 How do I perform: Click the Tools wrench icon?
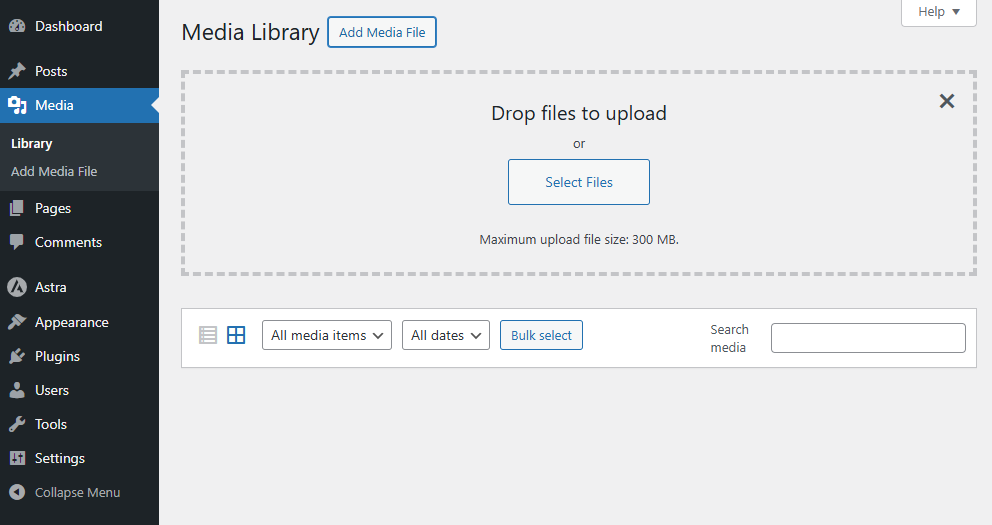tap(17, 424)
